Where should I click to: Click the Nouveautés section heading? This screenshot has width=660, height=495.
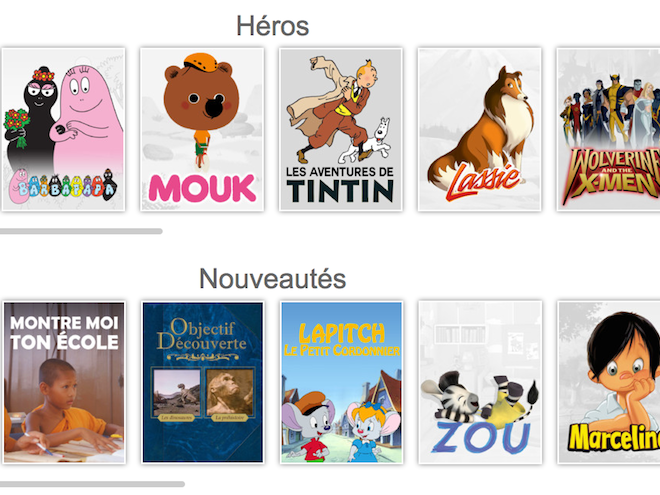tap(272, 279)
